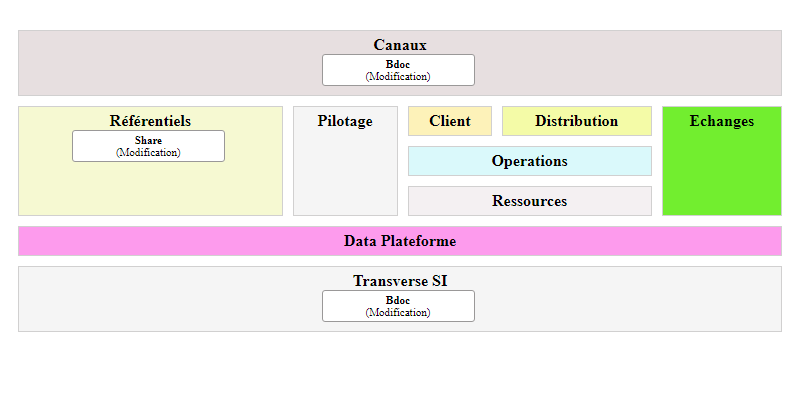The image size is (800, 400).
Task: Select the Bdoc title in Canaux card
Action: click(398, 64)
